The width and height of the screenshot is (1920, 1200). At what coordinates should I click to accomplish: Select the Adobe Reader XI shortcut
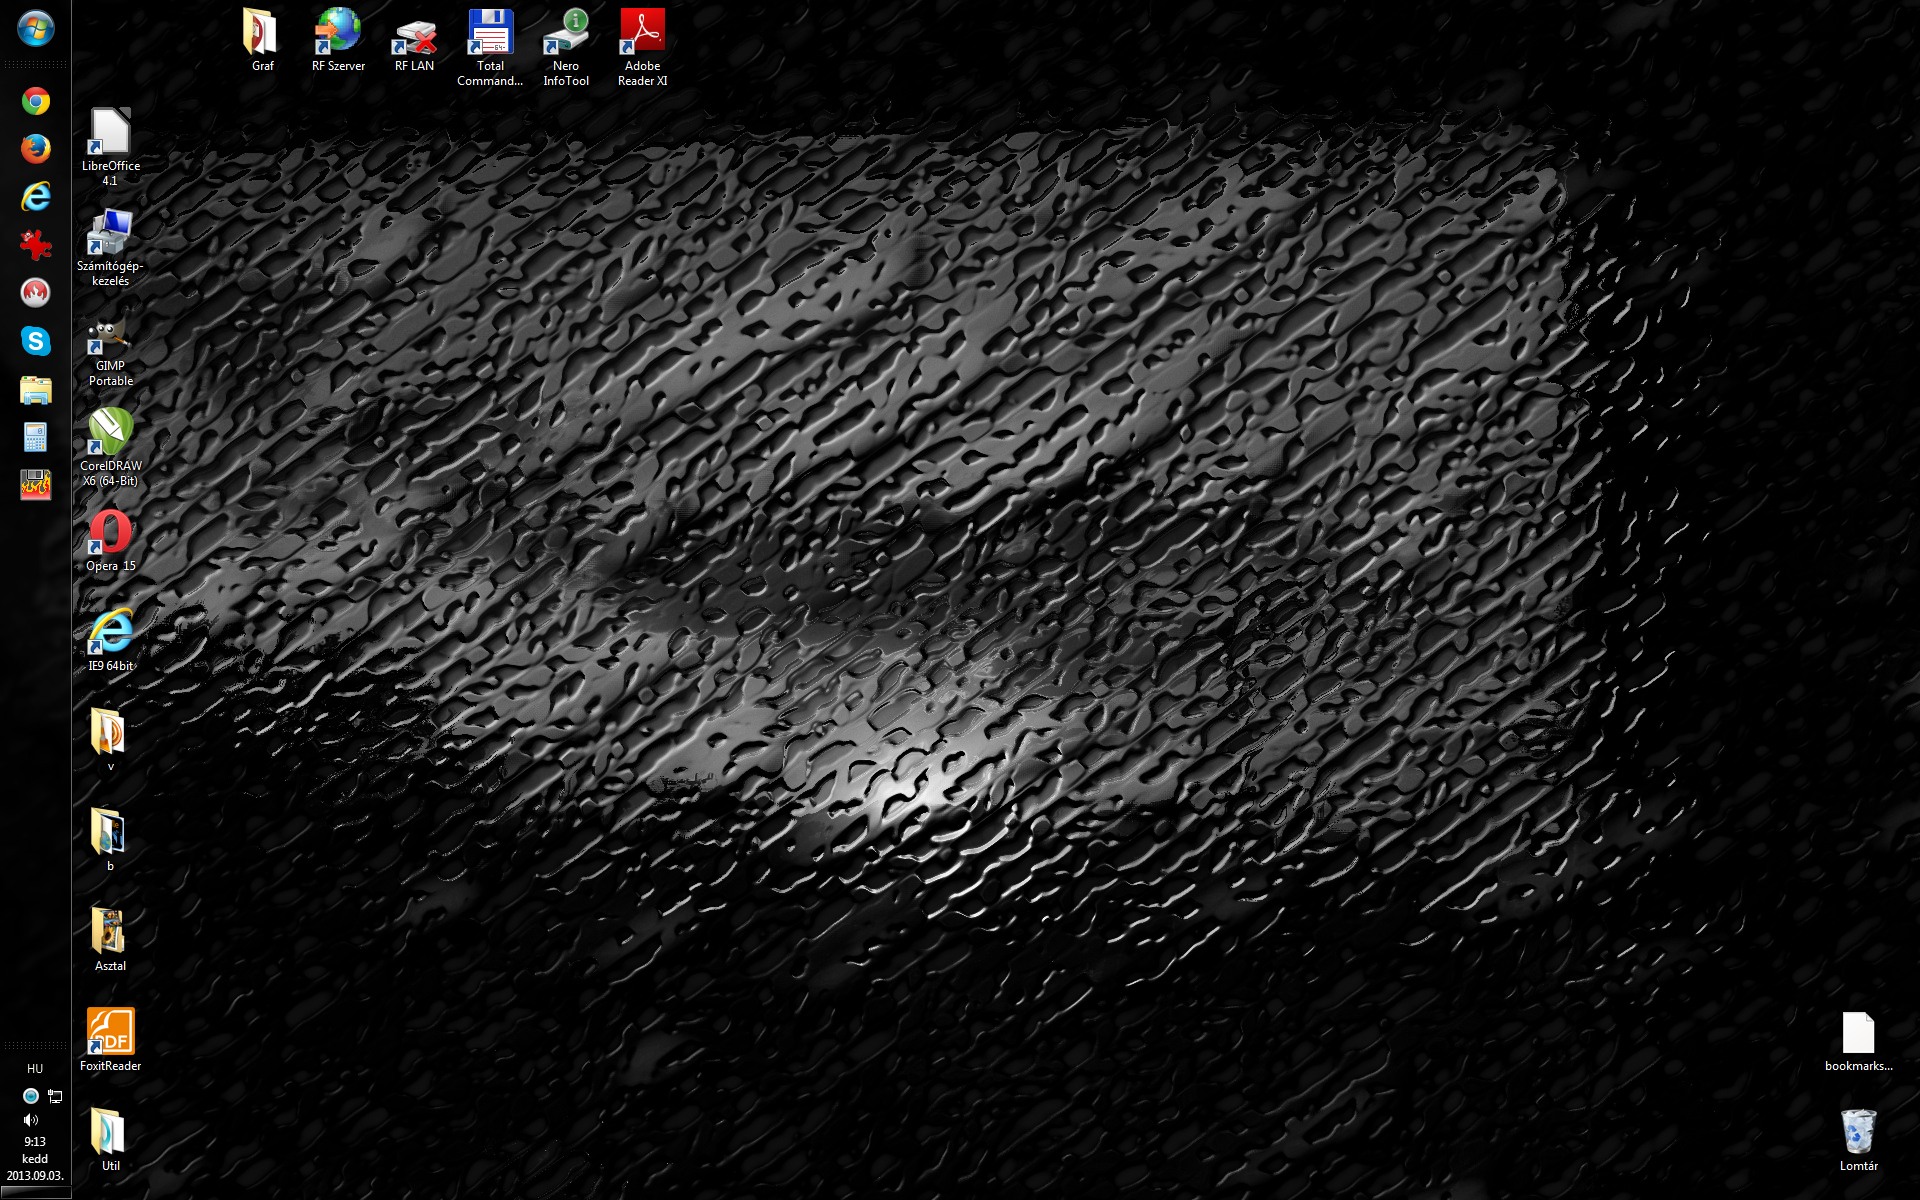pyautogui.click(x=642, y=48)
